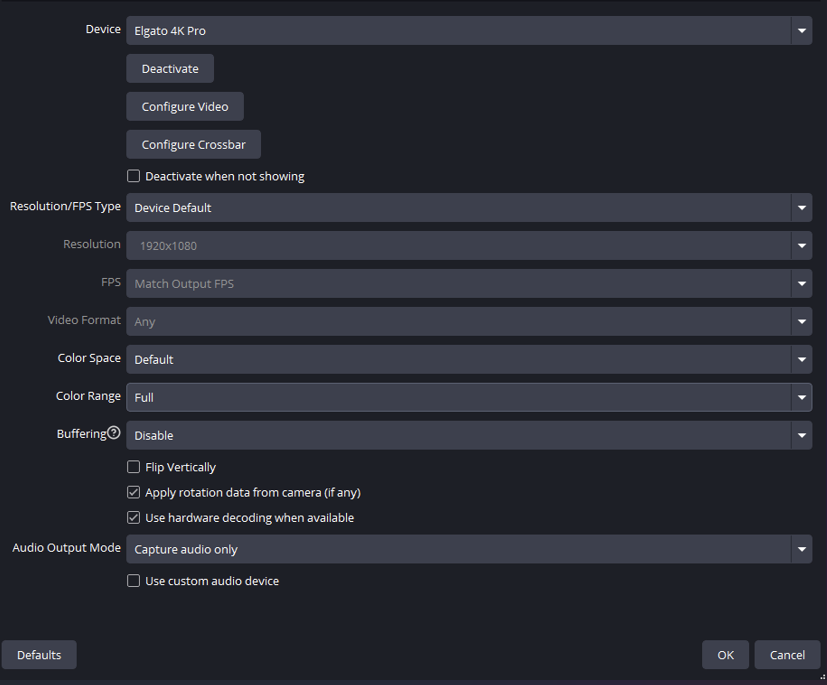Click the Deactivate button
Viewport: 827px width, 685px height.
click(x=170, y=69)
